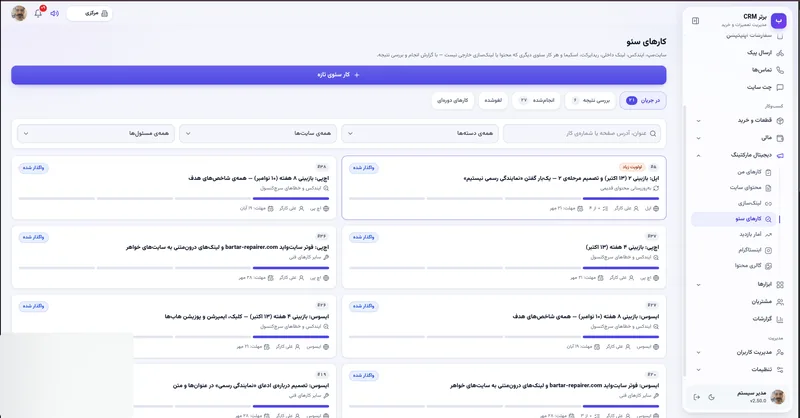Open the همه‌ی سایت‌ها sites dropdown
800x418 pixels.
click(258, 133)
